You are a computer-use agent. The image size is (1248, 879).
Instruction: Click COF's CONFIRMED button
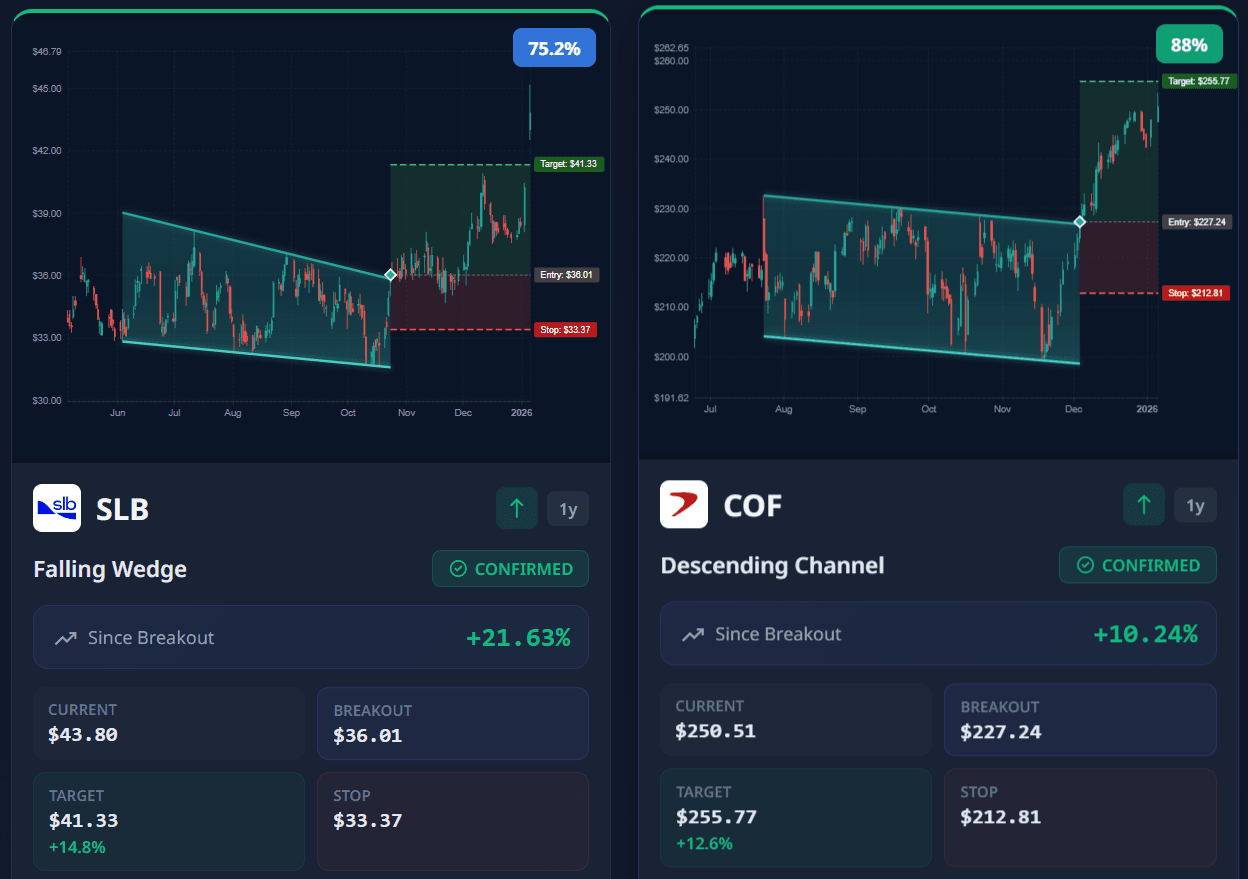tap(1137, 564)
